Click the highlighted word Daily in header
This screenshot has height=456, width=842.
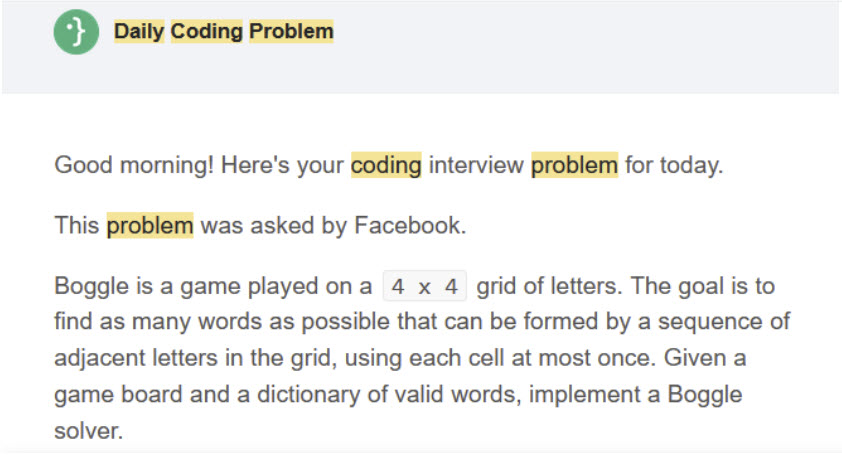(139, 31)
